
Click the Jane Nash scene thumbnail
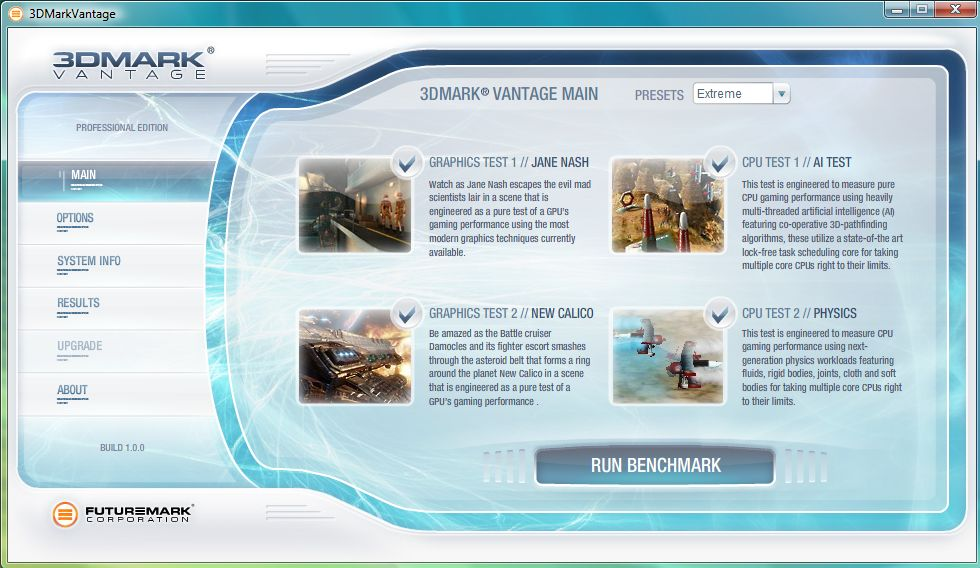coord(355,205)
